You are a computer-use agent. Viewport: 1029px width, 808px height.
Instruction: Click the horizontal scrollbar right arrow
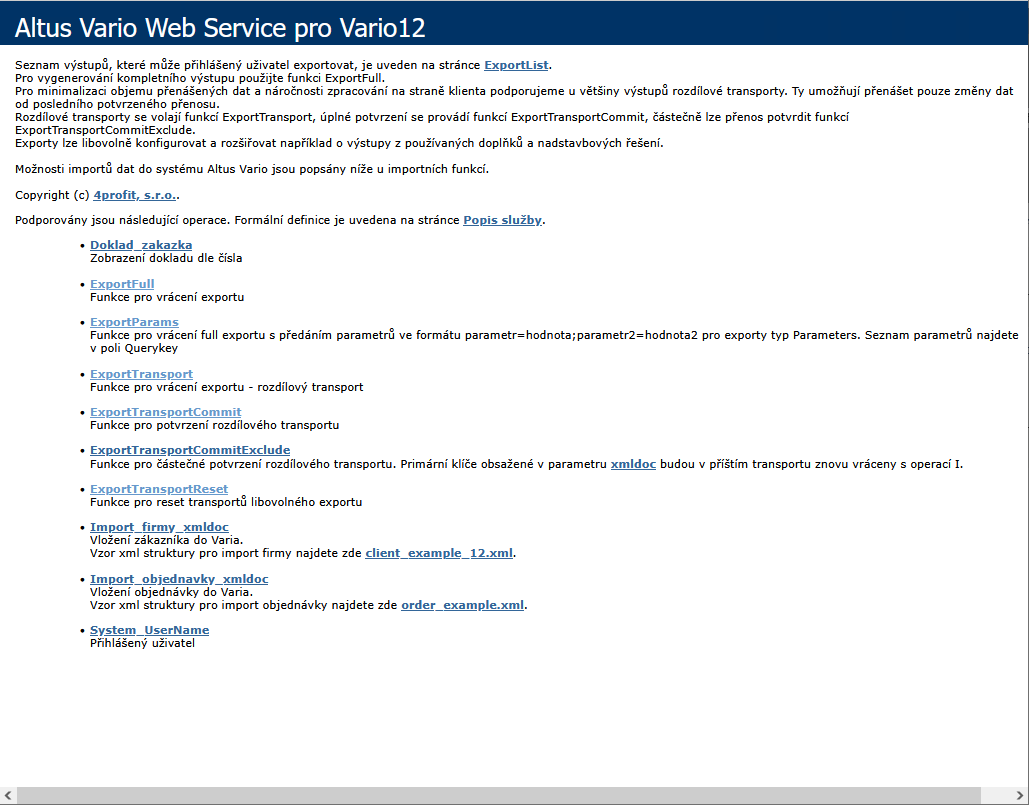[x=1018, y=797]
